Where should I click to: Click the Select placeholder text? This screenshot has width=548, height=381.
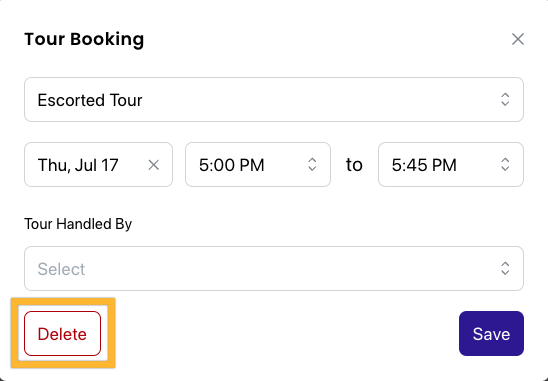61,269
